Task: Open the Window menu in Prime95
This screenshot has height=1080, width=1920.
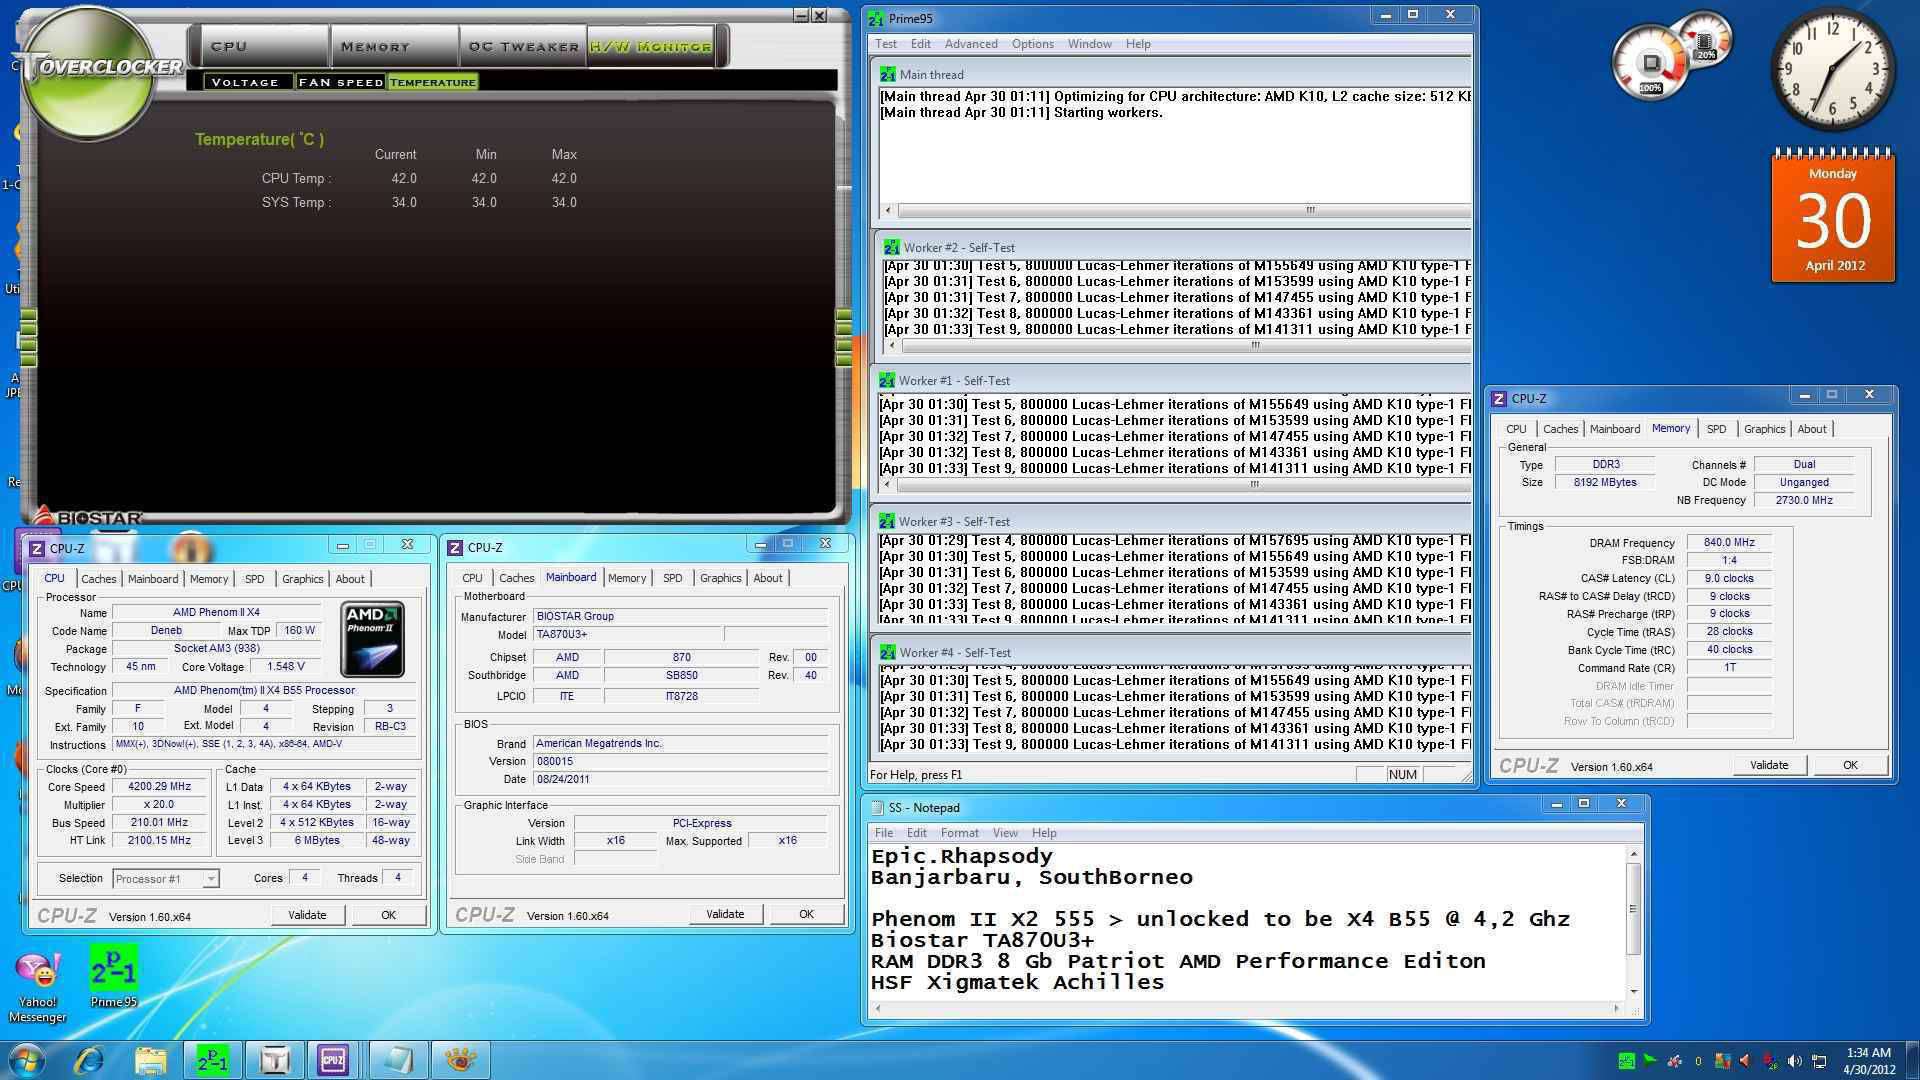Action: click(x=1089, y=44)
